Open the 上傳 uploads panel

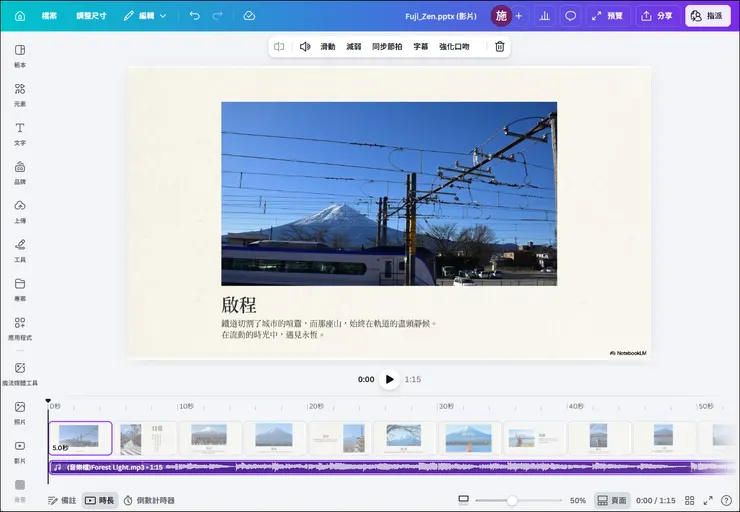[20, 212]
